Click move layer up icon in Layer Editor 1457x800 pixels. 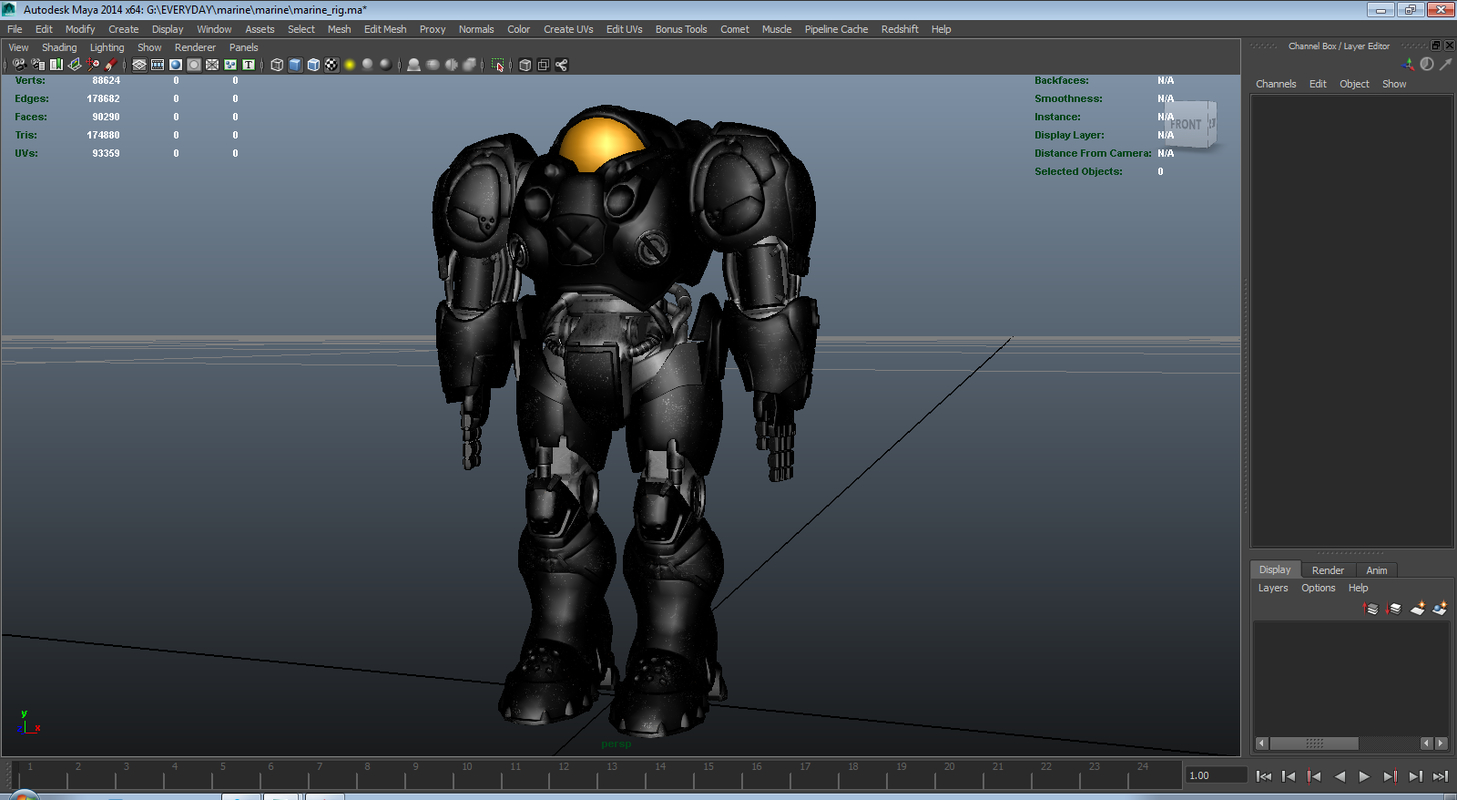click(1371, 608)
